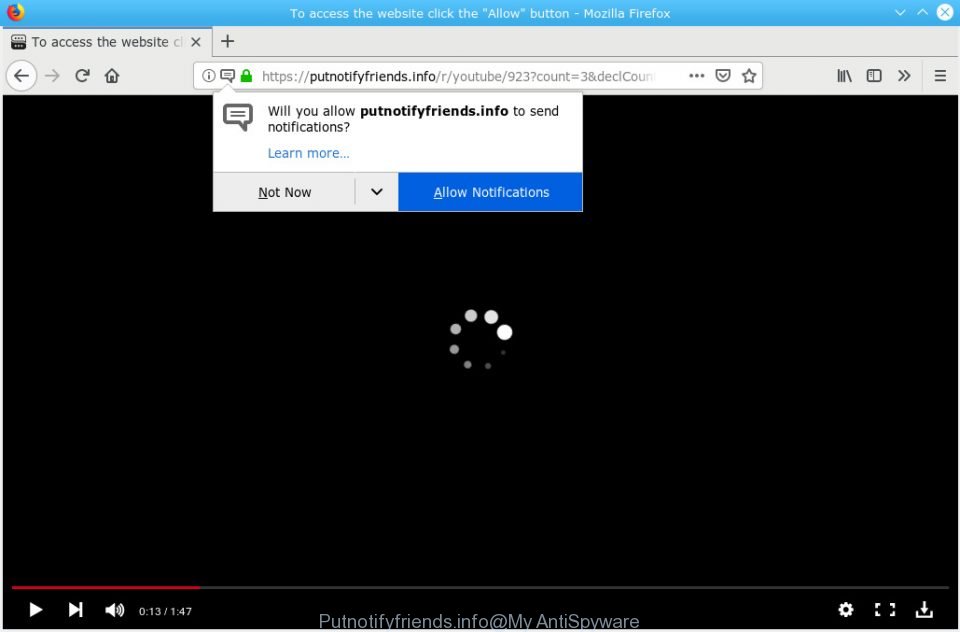Open video settings gear
This screenshot has width=960, height=632.
[846, 609]
